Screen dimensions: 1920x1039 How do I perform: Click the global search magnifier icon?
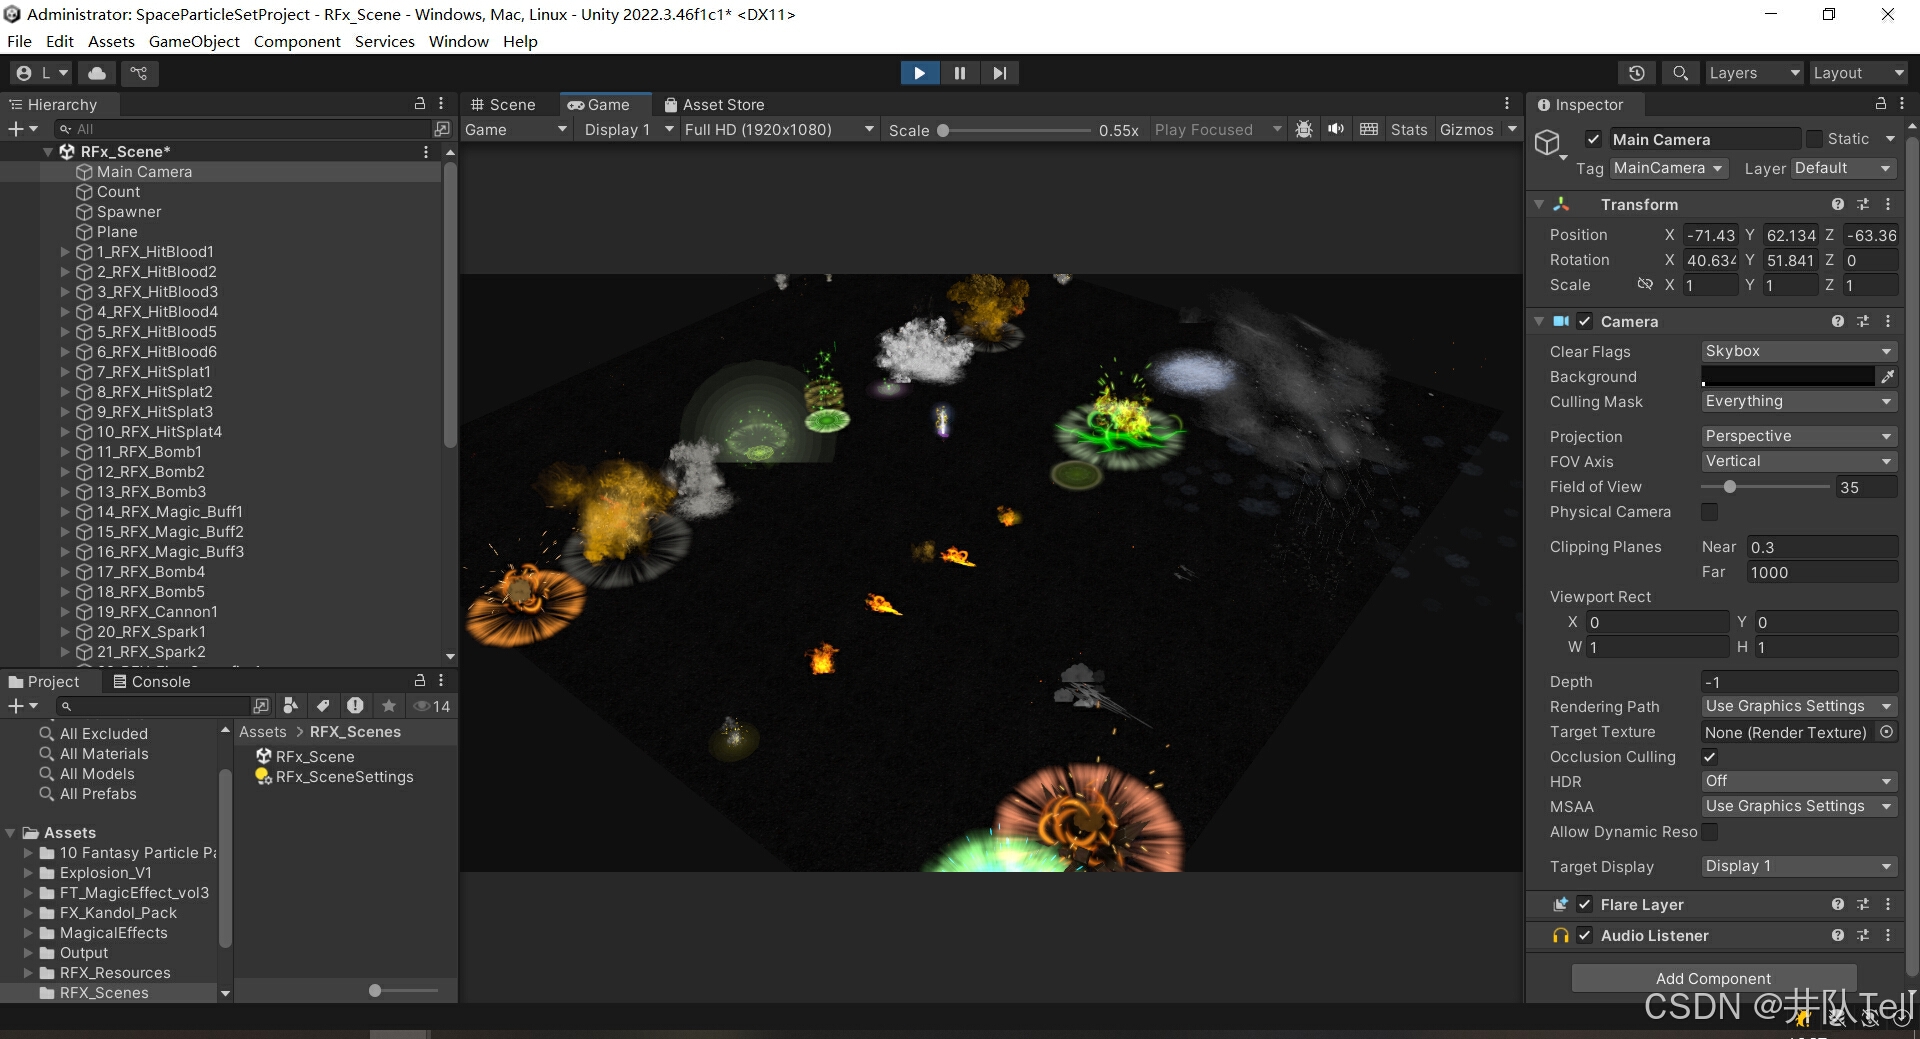[x=1680, y=73]
